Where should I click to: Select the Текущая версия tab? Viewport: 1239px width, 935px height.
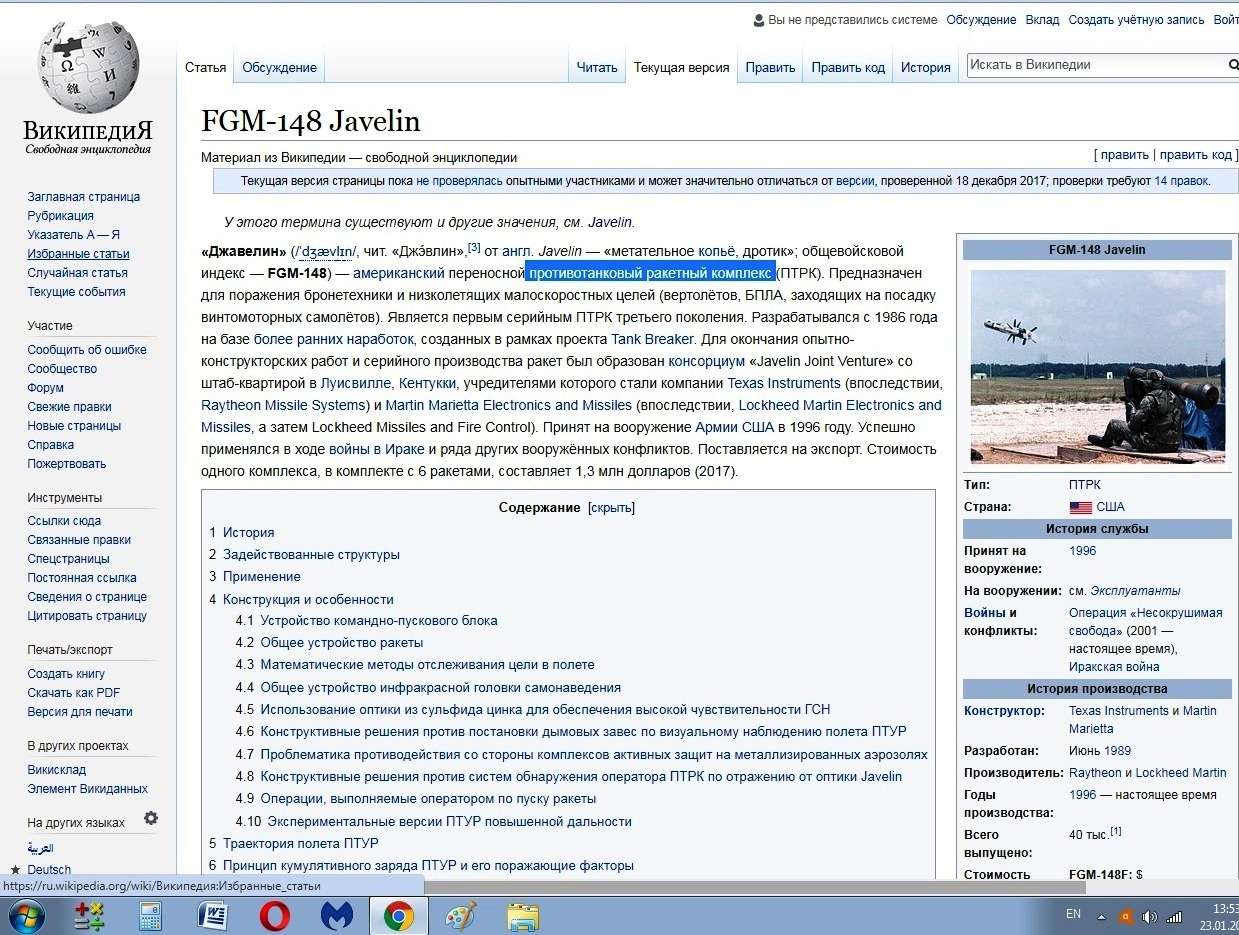pos(681,68)
